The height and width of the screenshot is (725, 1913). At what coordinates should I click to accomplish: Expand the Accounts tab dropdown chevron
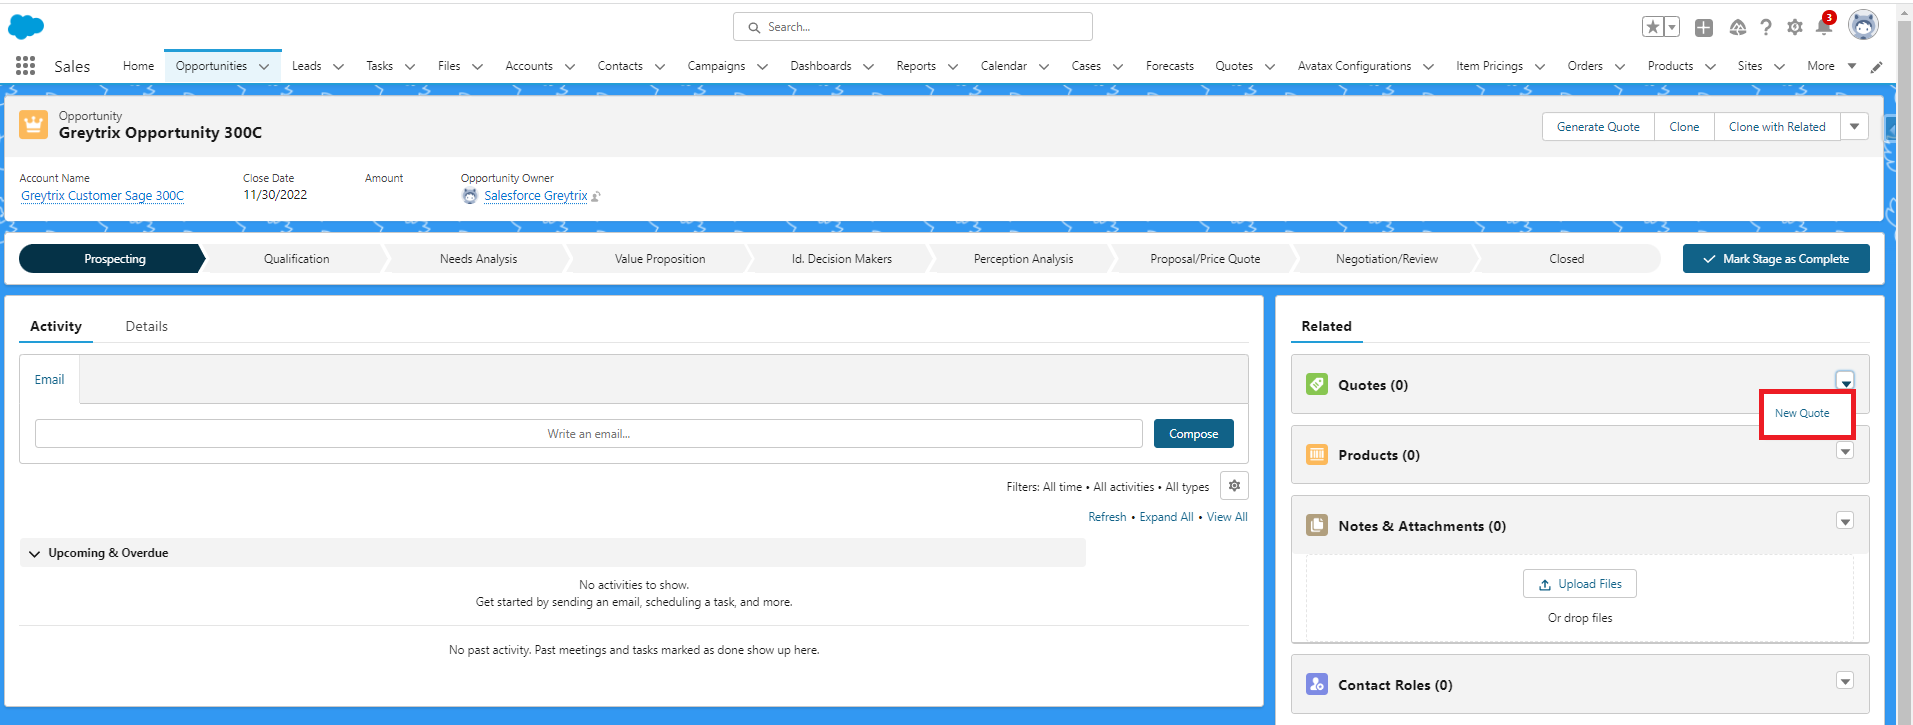point(570,67)
